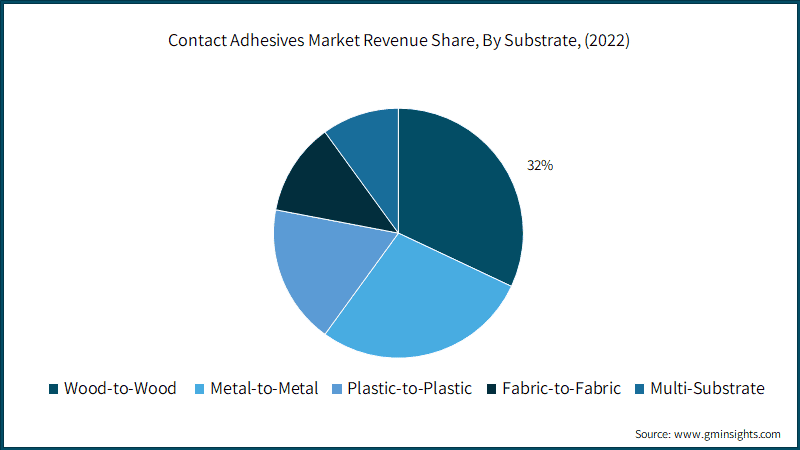Click the Multi-Substrate legend color swatch
800x450 pixels.
click(x=640, y=389)
